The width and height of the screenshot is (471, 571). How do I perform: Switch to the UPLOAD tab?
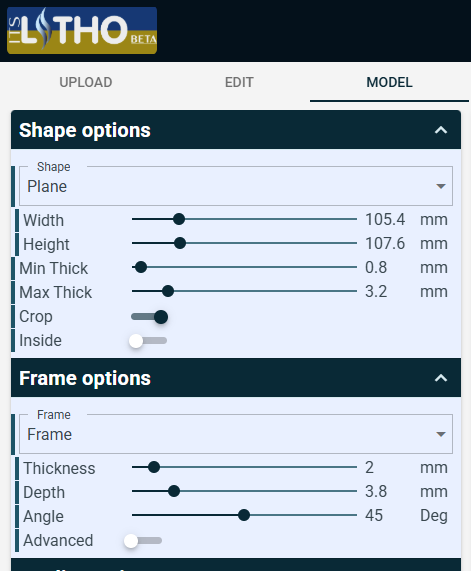point(86,82)
